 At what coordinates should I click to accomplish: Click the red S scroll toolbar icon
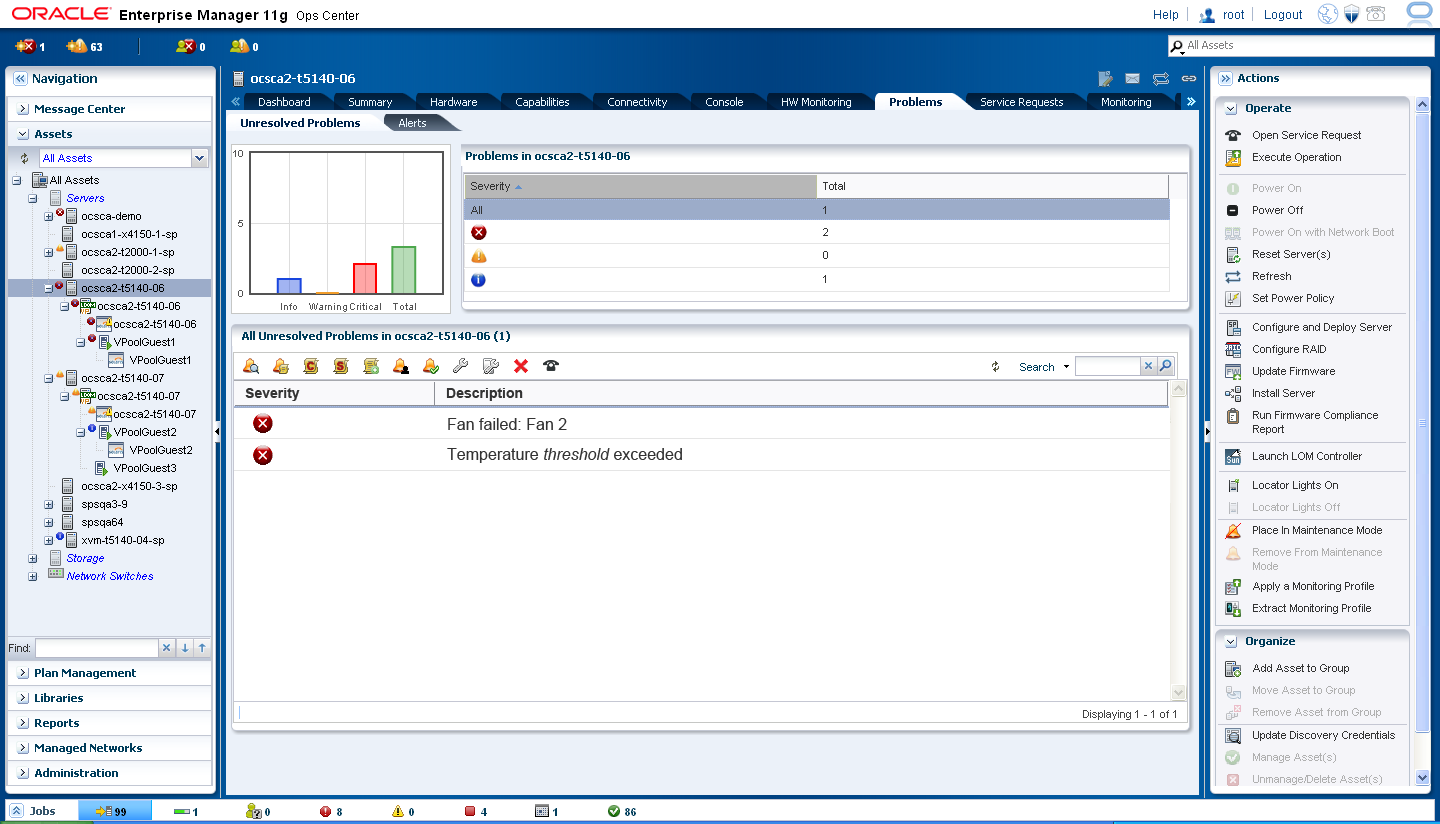pyautogui.click(x=341, y=366)
